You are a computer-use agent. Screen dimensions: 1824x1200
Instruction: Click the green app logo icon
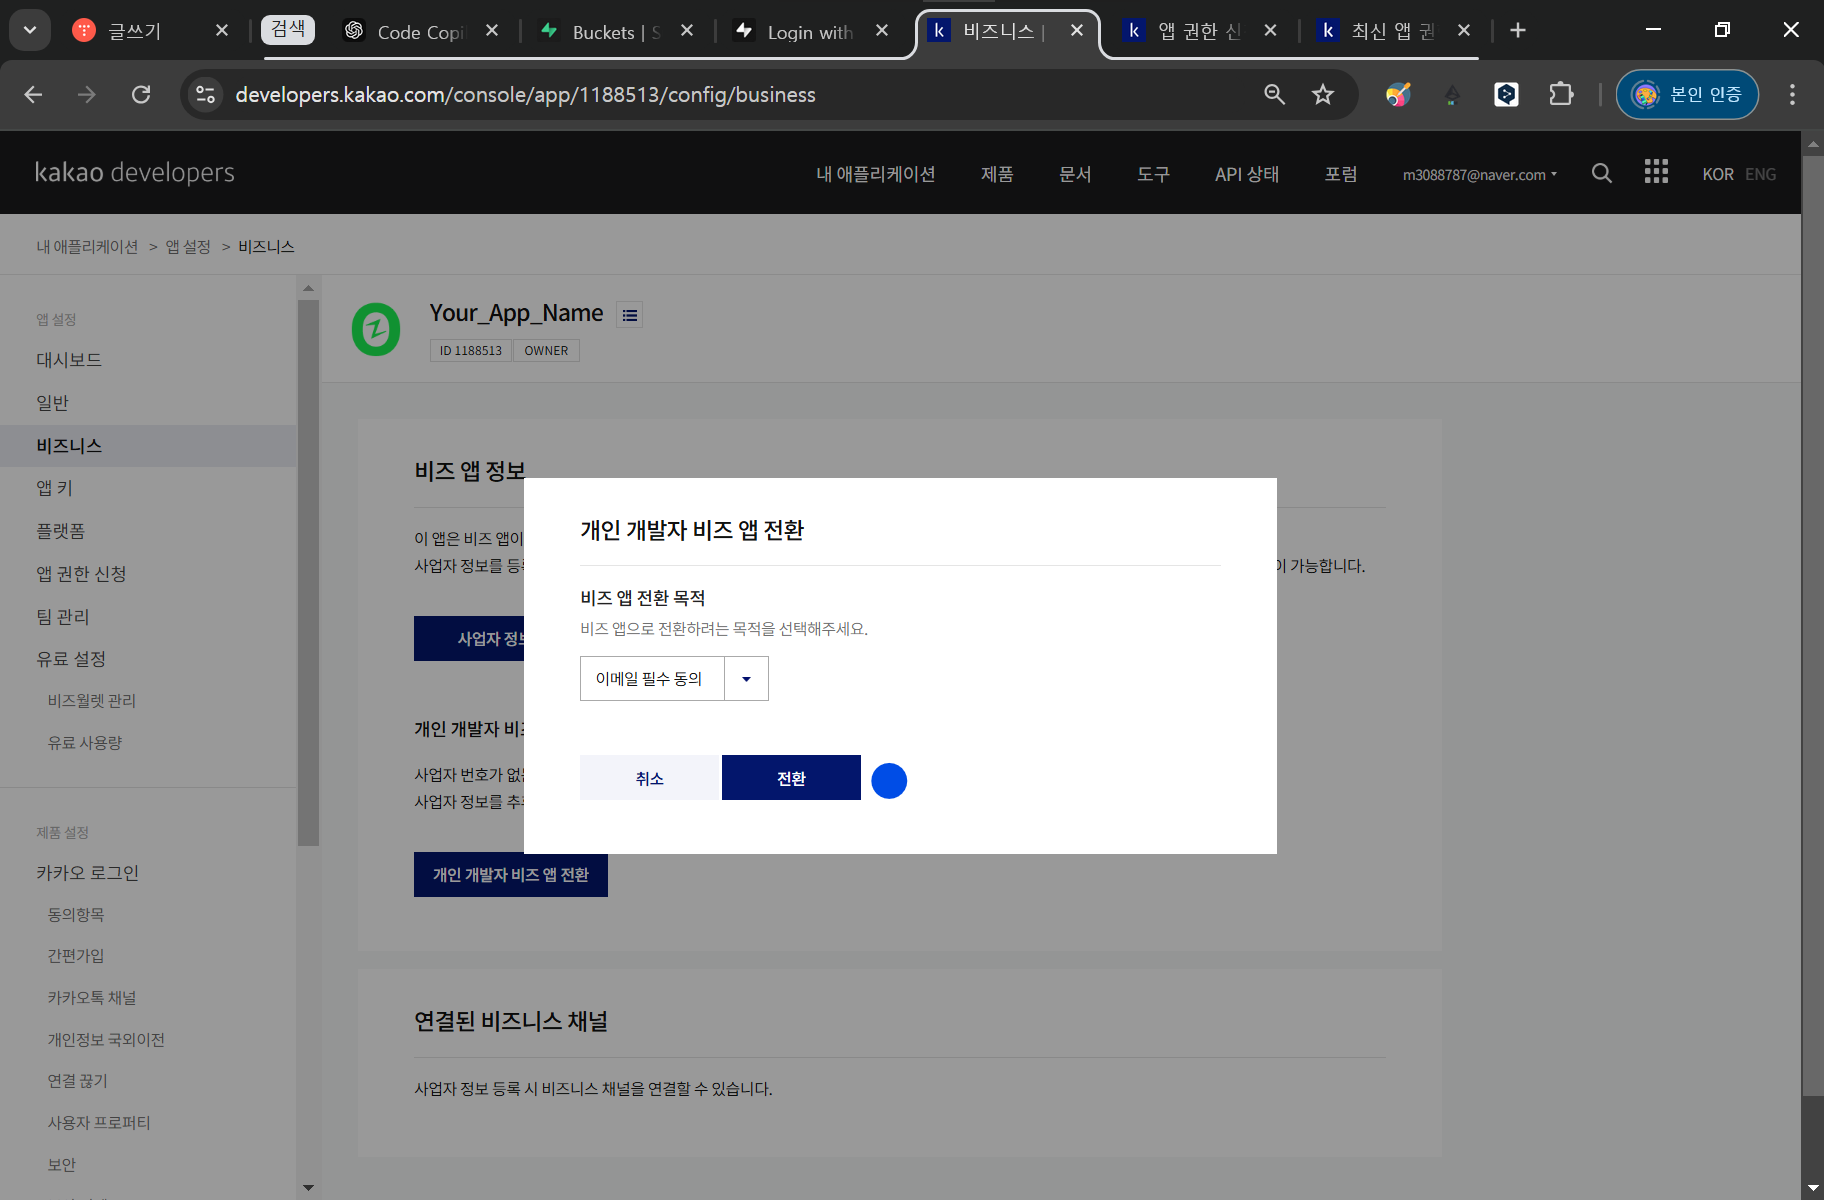(x=376, y=329)
